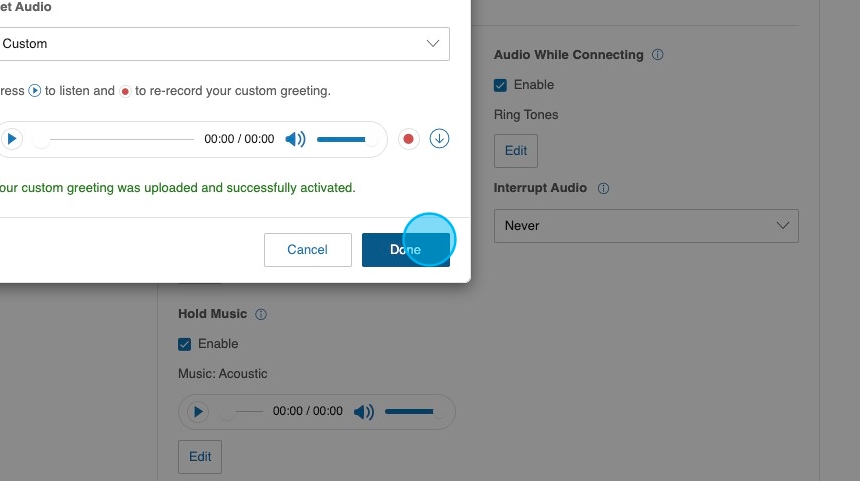This screenshot has height=481, width=860.
Task: Mute the custom greeting speaker icon
Action: (x=295, y=139)
